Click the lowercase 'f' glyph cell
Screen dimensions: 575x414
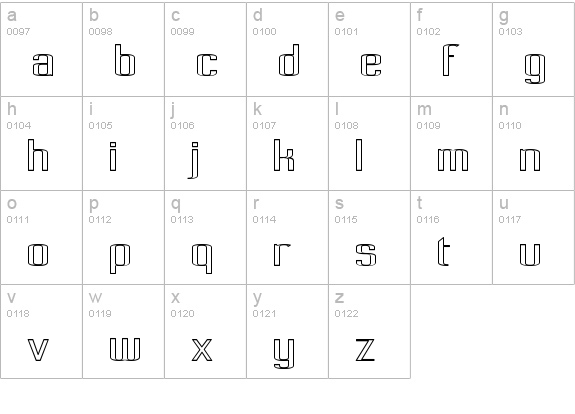(x=451, y=50)
